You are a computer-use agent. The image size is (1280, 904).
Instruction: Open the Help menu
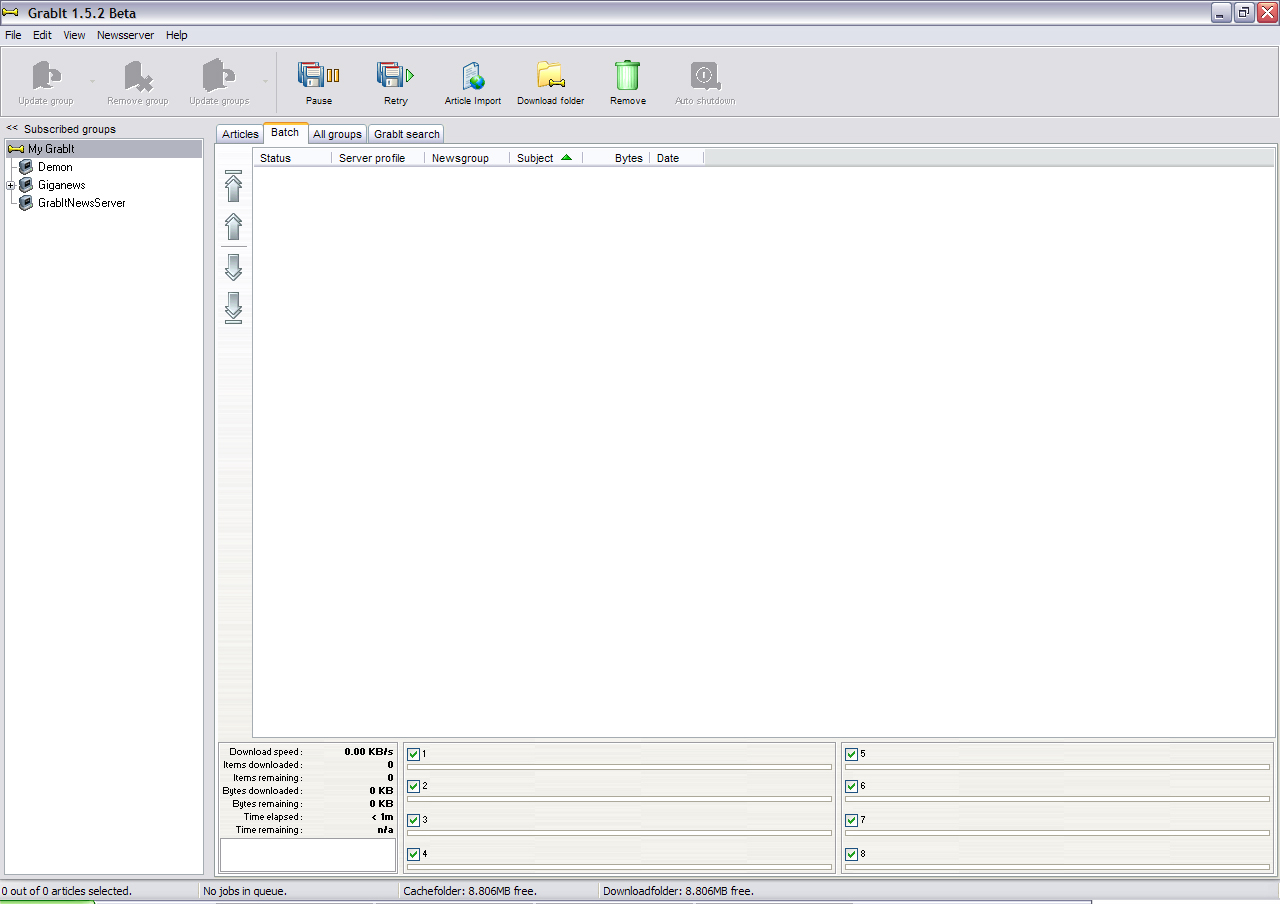click(x=177, y=35)
